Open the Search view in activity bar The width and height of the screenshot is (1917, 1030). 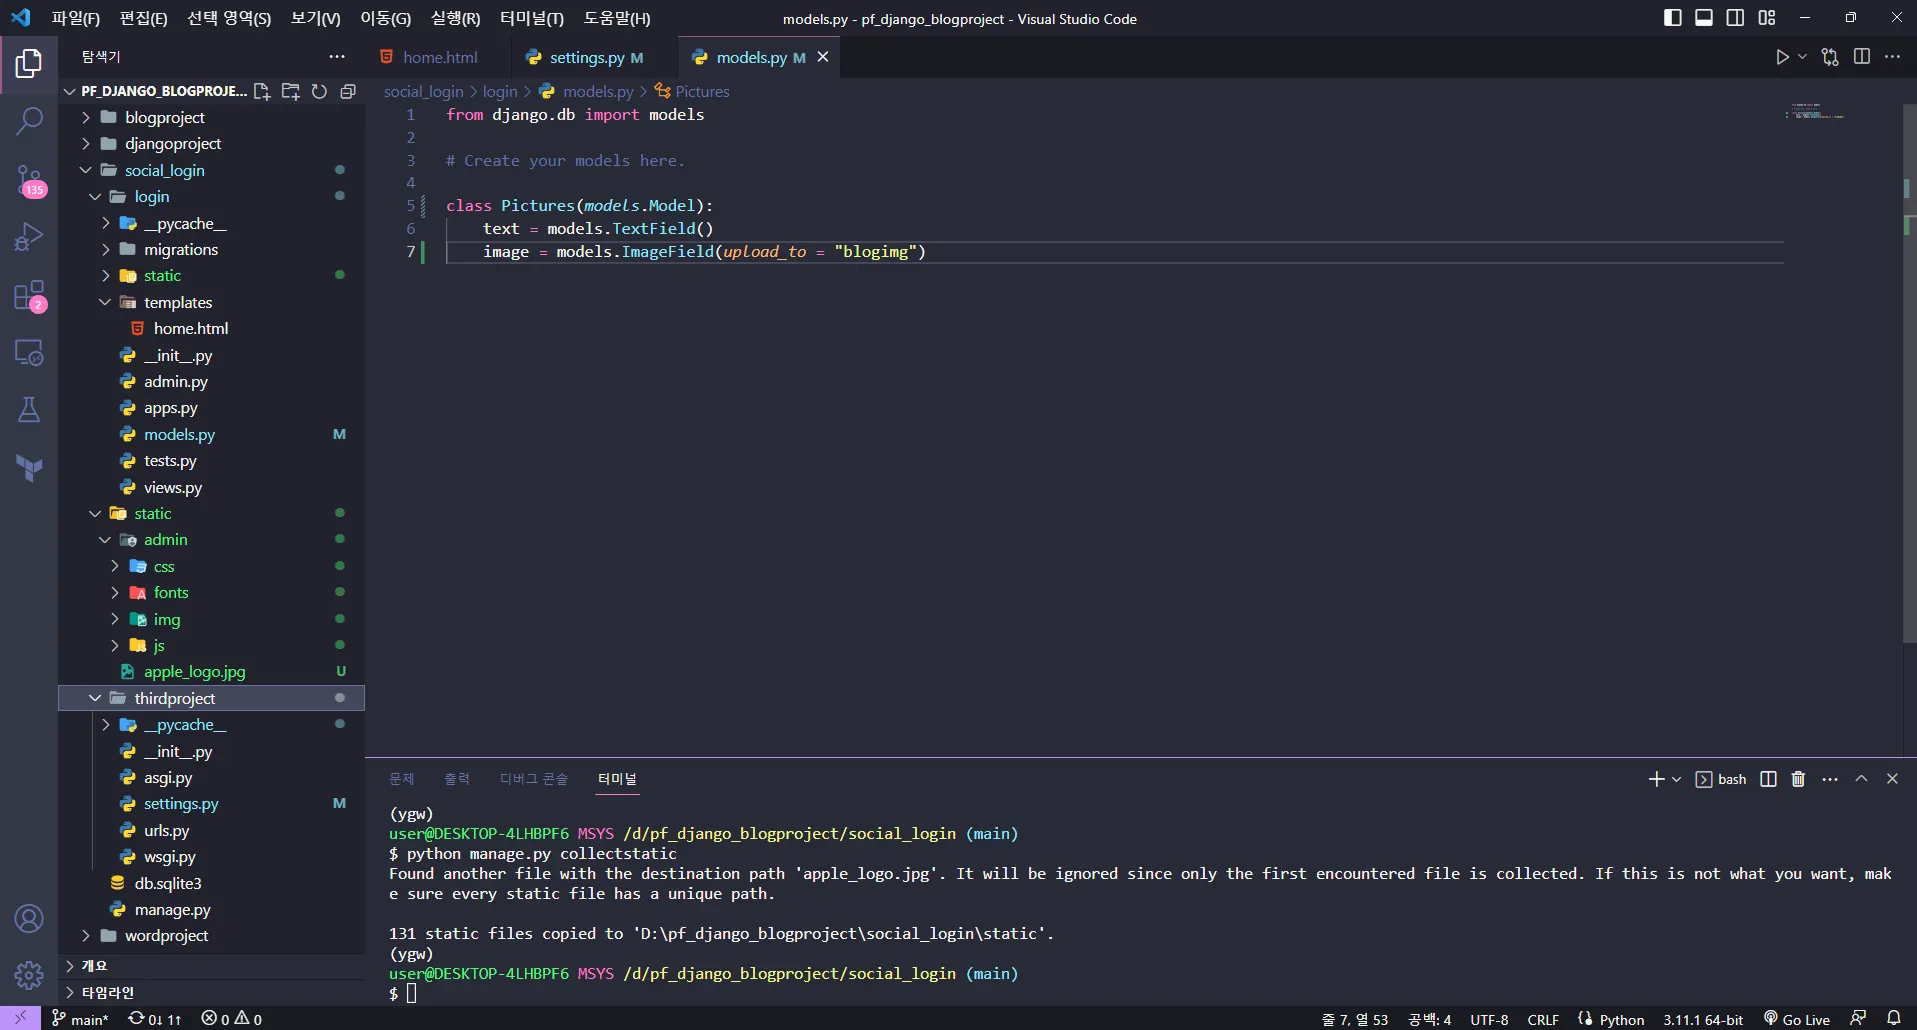[29, 121]
